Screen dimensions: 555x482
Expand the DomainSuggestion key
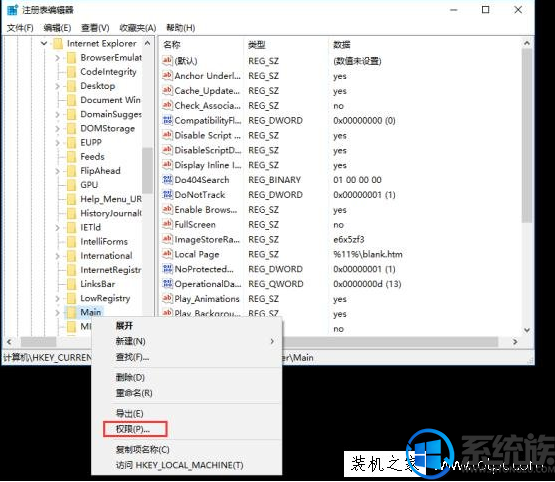(x=58, y=114)
